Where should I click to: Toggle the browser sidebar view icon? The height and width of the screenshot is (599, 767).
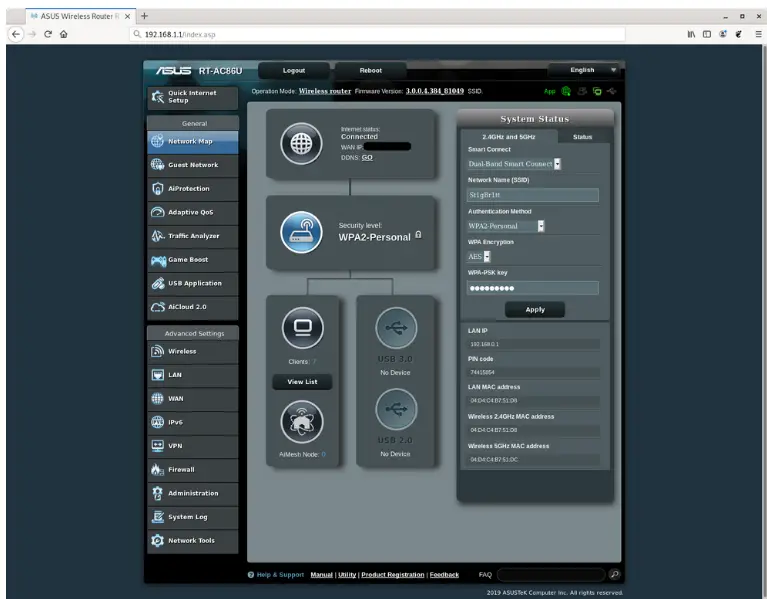pos(707,34)
